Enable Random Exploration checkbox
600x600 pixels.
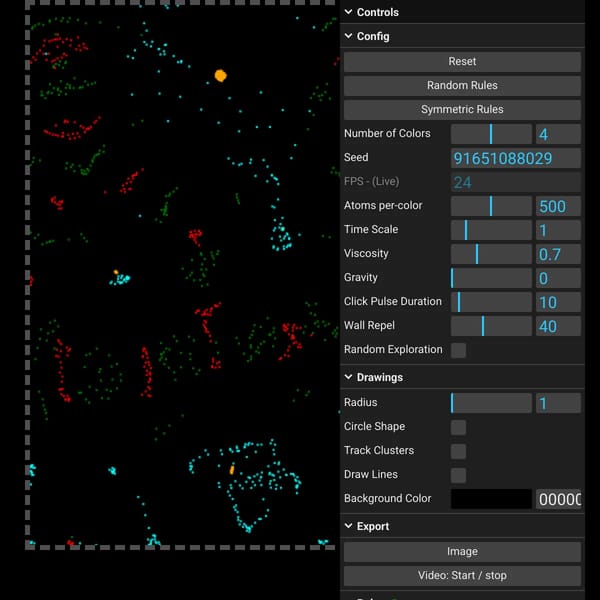(x=458, y=350)
